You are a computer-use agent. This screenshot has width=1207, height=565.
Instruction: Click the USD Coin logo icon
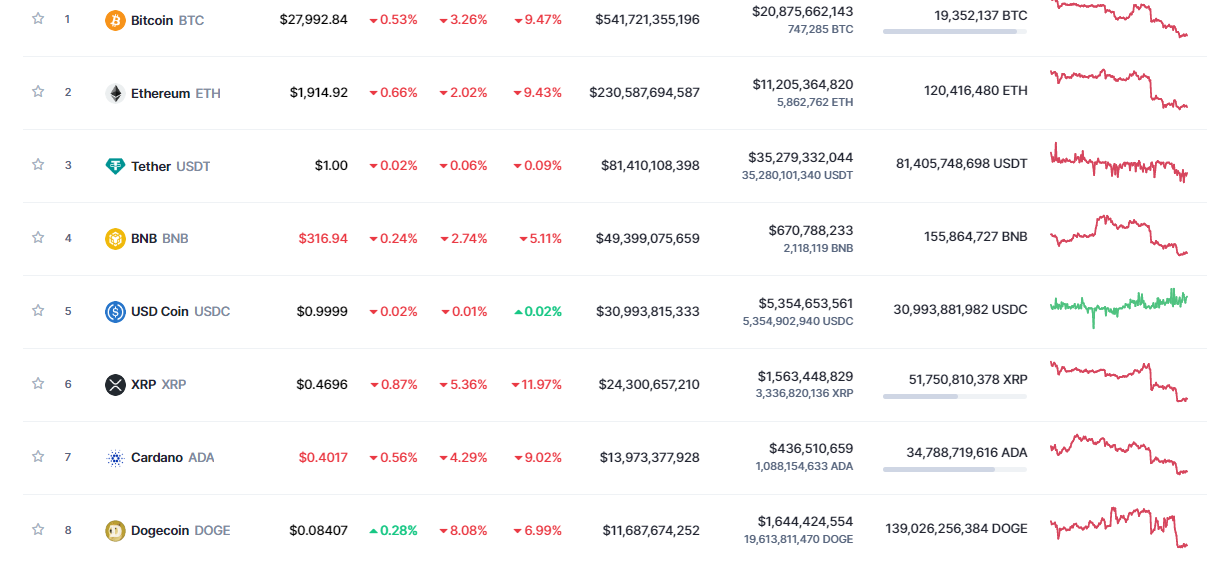(x=115, y=312)
